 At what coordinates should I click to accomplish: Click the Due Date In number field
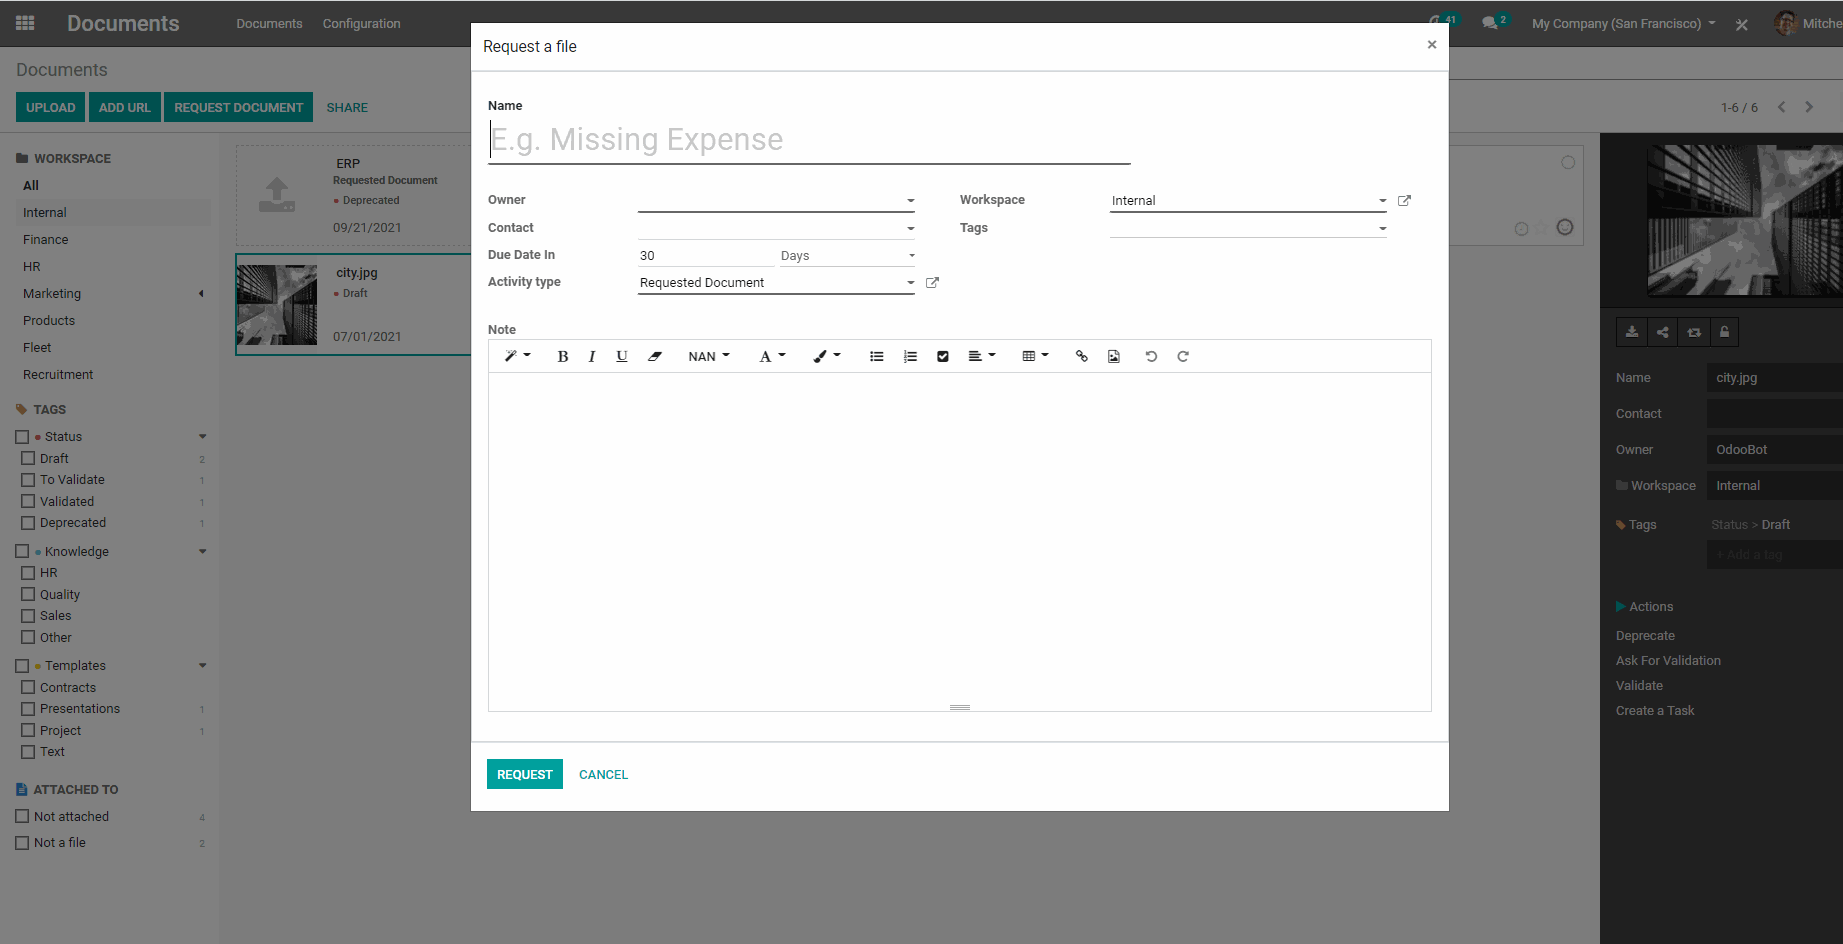(706, 256)
